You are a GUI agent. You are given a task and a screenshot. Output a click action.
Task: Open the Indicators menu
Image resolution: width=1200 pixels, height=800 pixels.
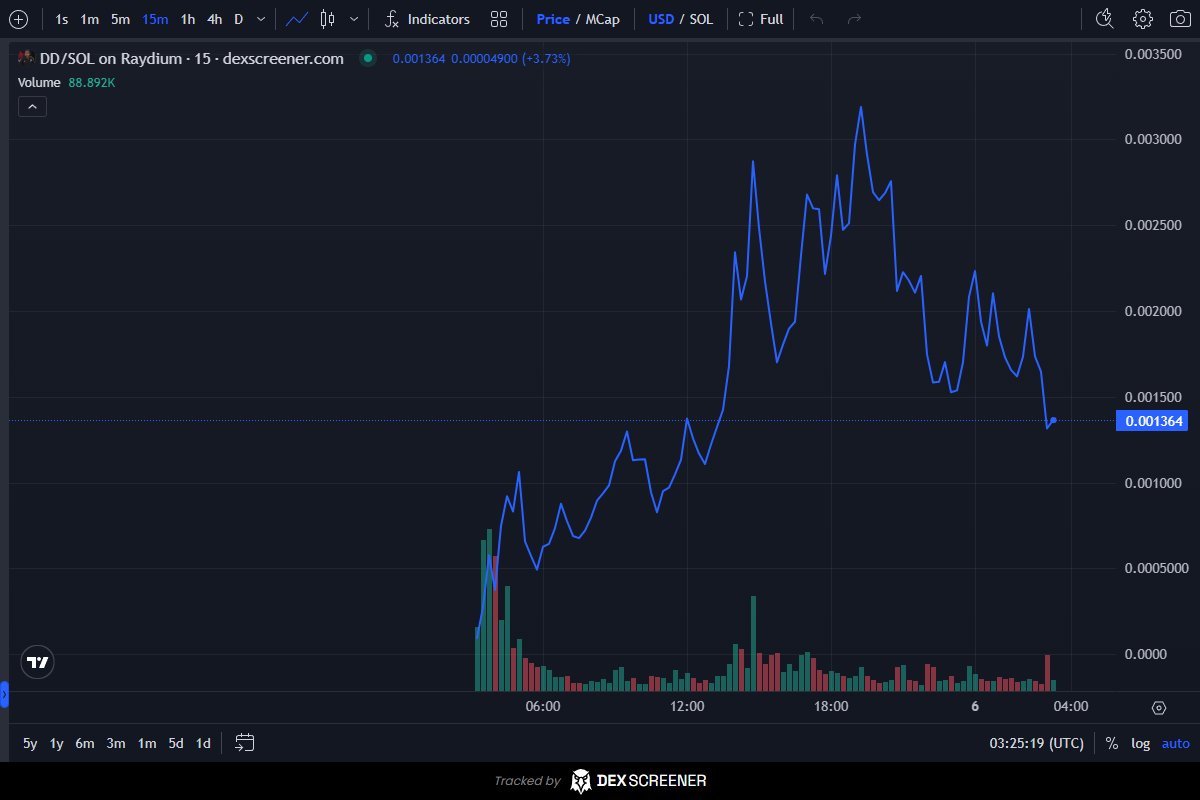click(x=427, y=19)
